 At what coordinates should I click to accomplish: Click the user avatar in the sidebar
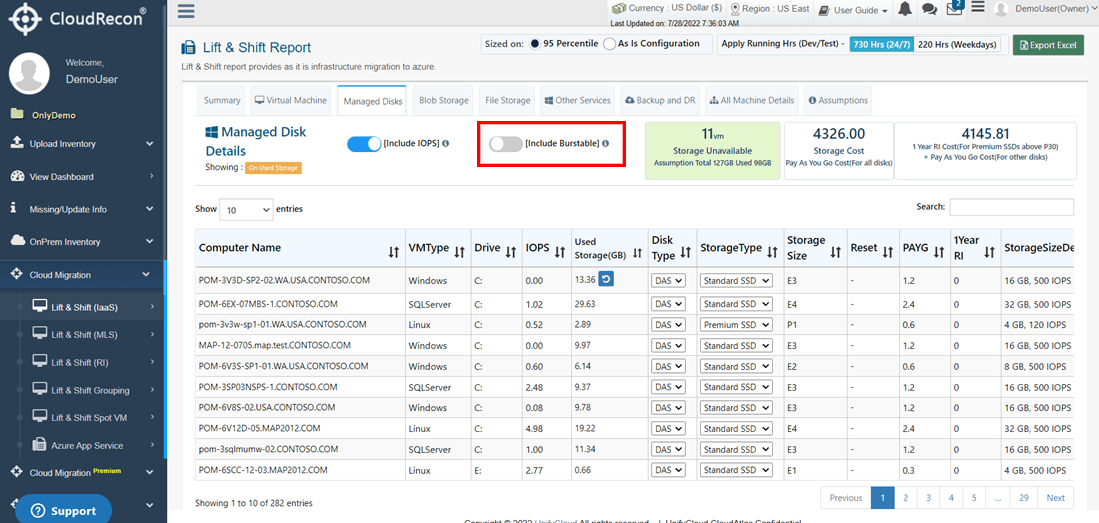(x=29, y=73)
